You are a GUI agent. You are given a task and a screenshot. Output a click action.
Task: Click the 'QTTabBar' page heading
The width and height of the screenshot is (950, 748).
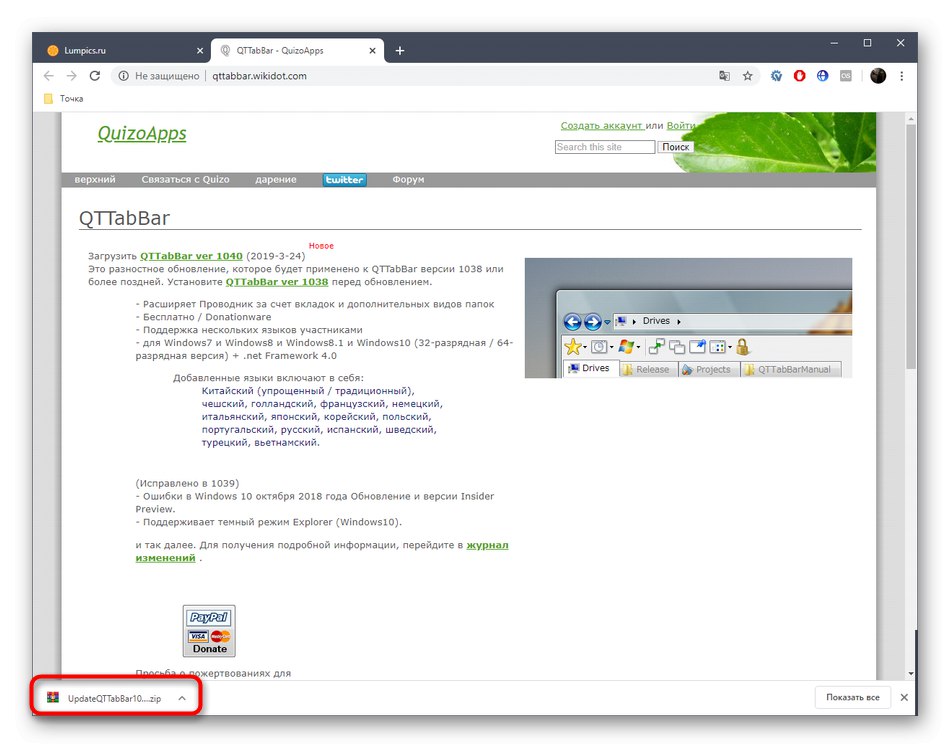pos(124,218)
